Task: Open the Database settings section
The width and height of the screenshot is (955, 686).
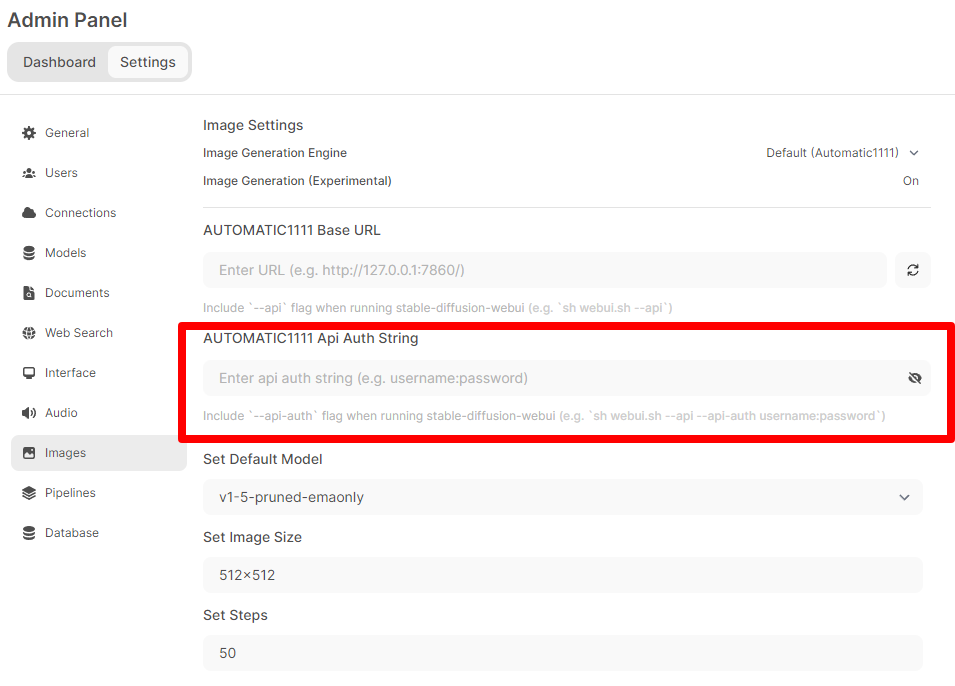Action: tap(99, 533)
